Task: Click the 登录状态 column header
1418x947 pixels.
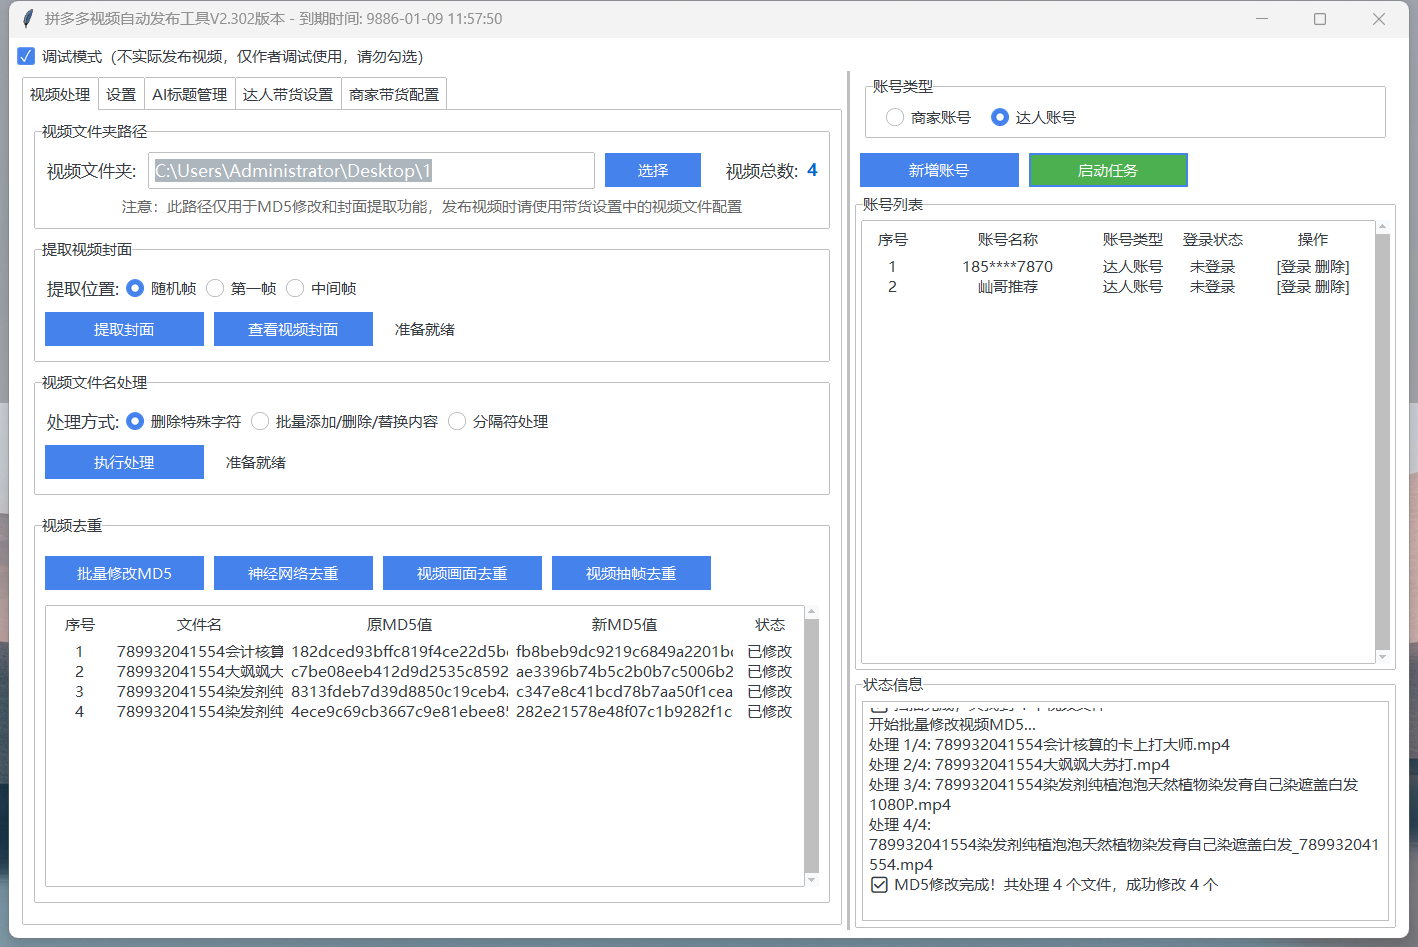Action: tap(1213, 240)
